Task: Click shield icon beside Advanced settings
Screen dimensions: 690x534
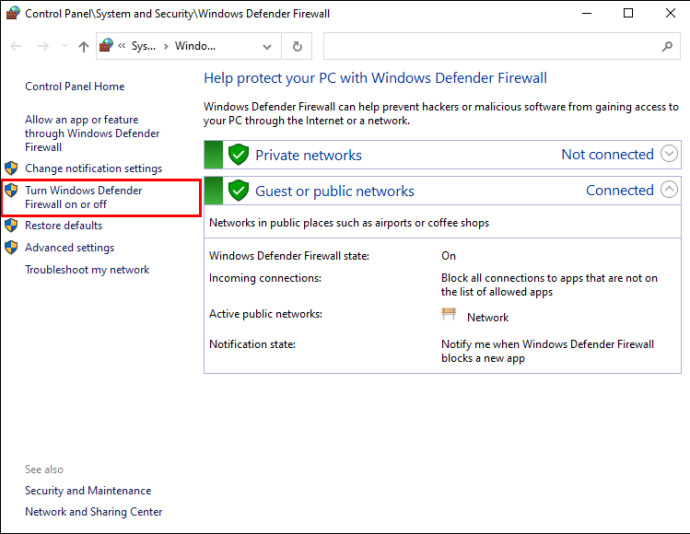Action: pyautogui.click(x=11, y=247)
